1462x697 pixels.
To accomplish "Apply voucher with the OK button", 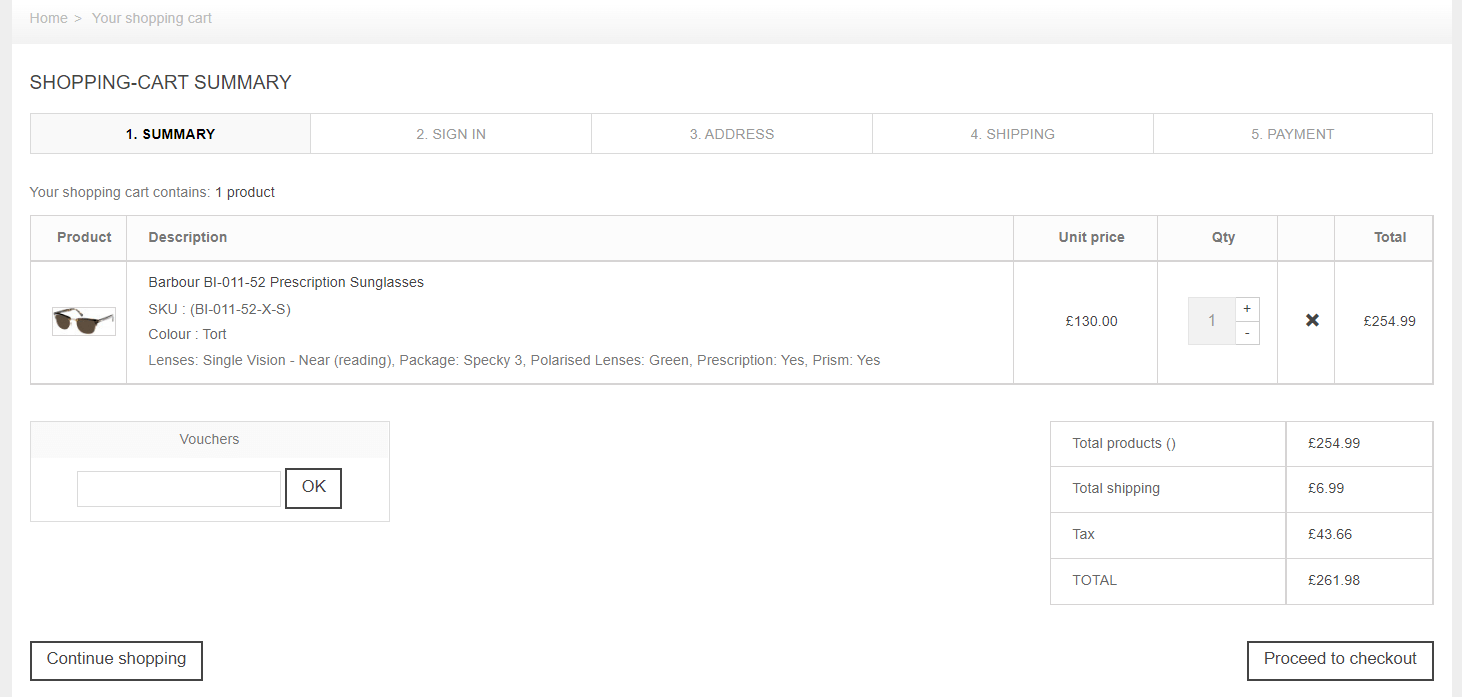I will pos(313,488).
